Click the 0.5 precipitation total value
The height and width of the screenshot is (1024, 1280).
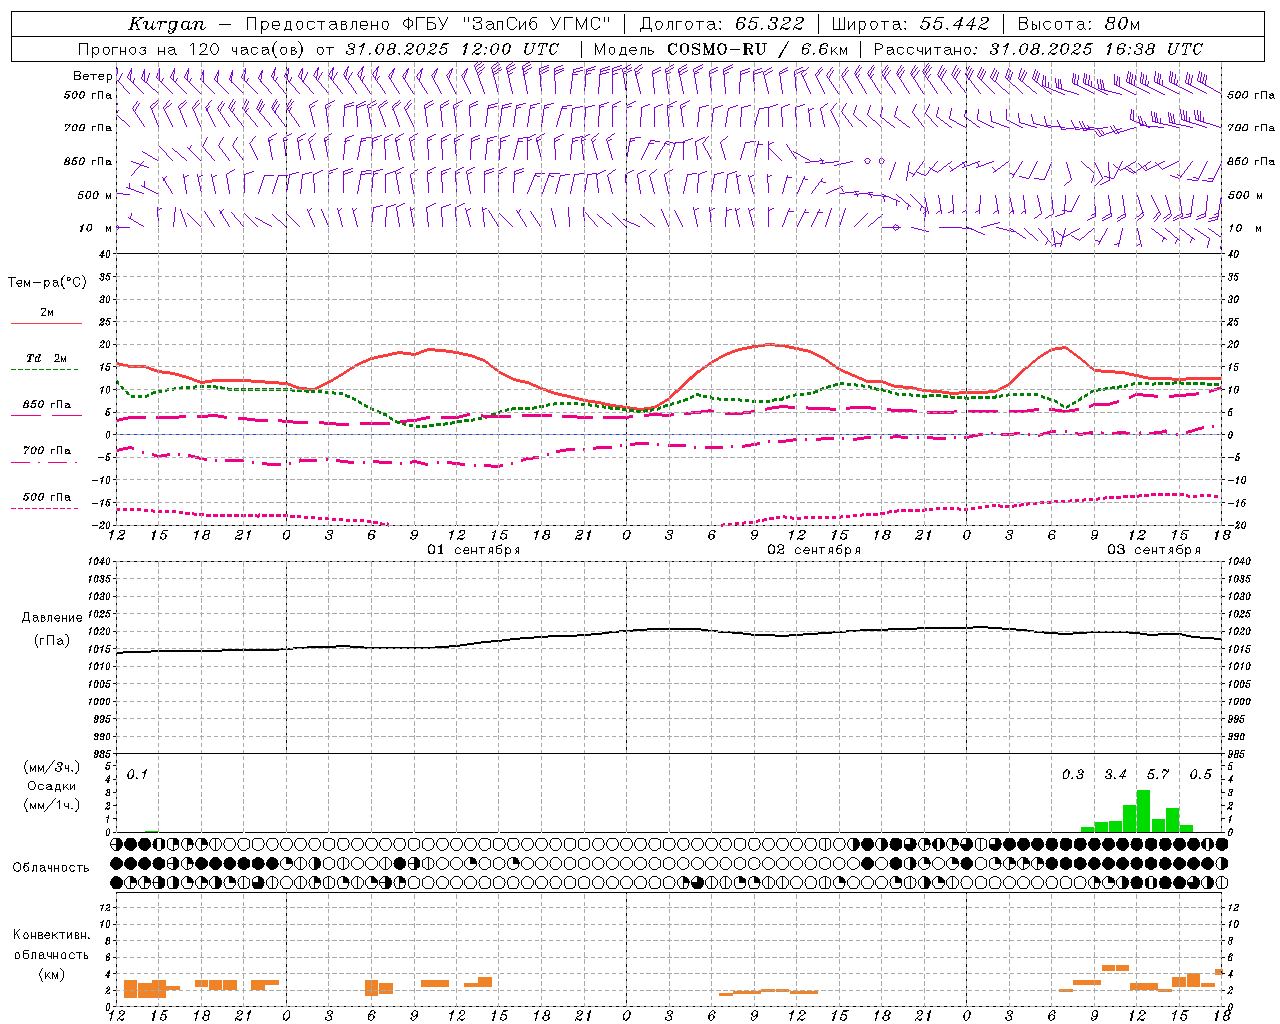(1200, 774)
